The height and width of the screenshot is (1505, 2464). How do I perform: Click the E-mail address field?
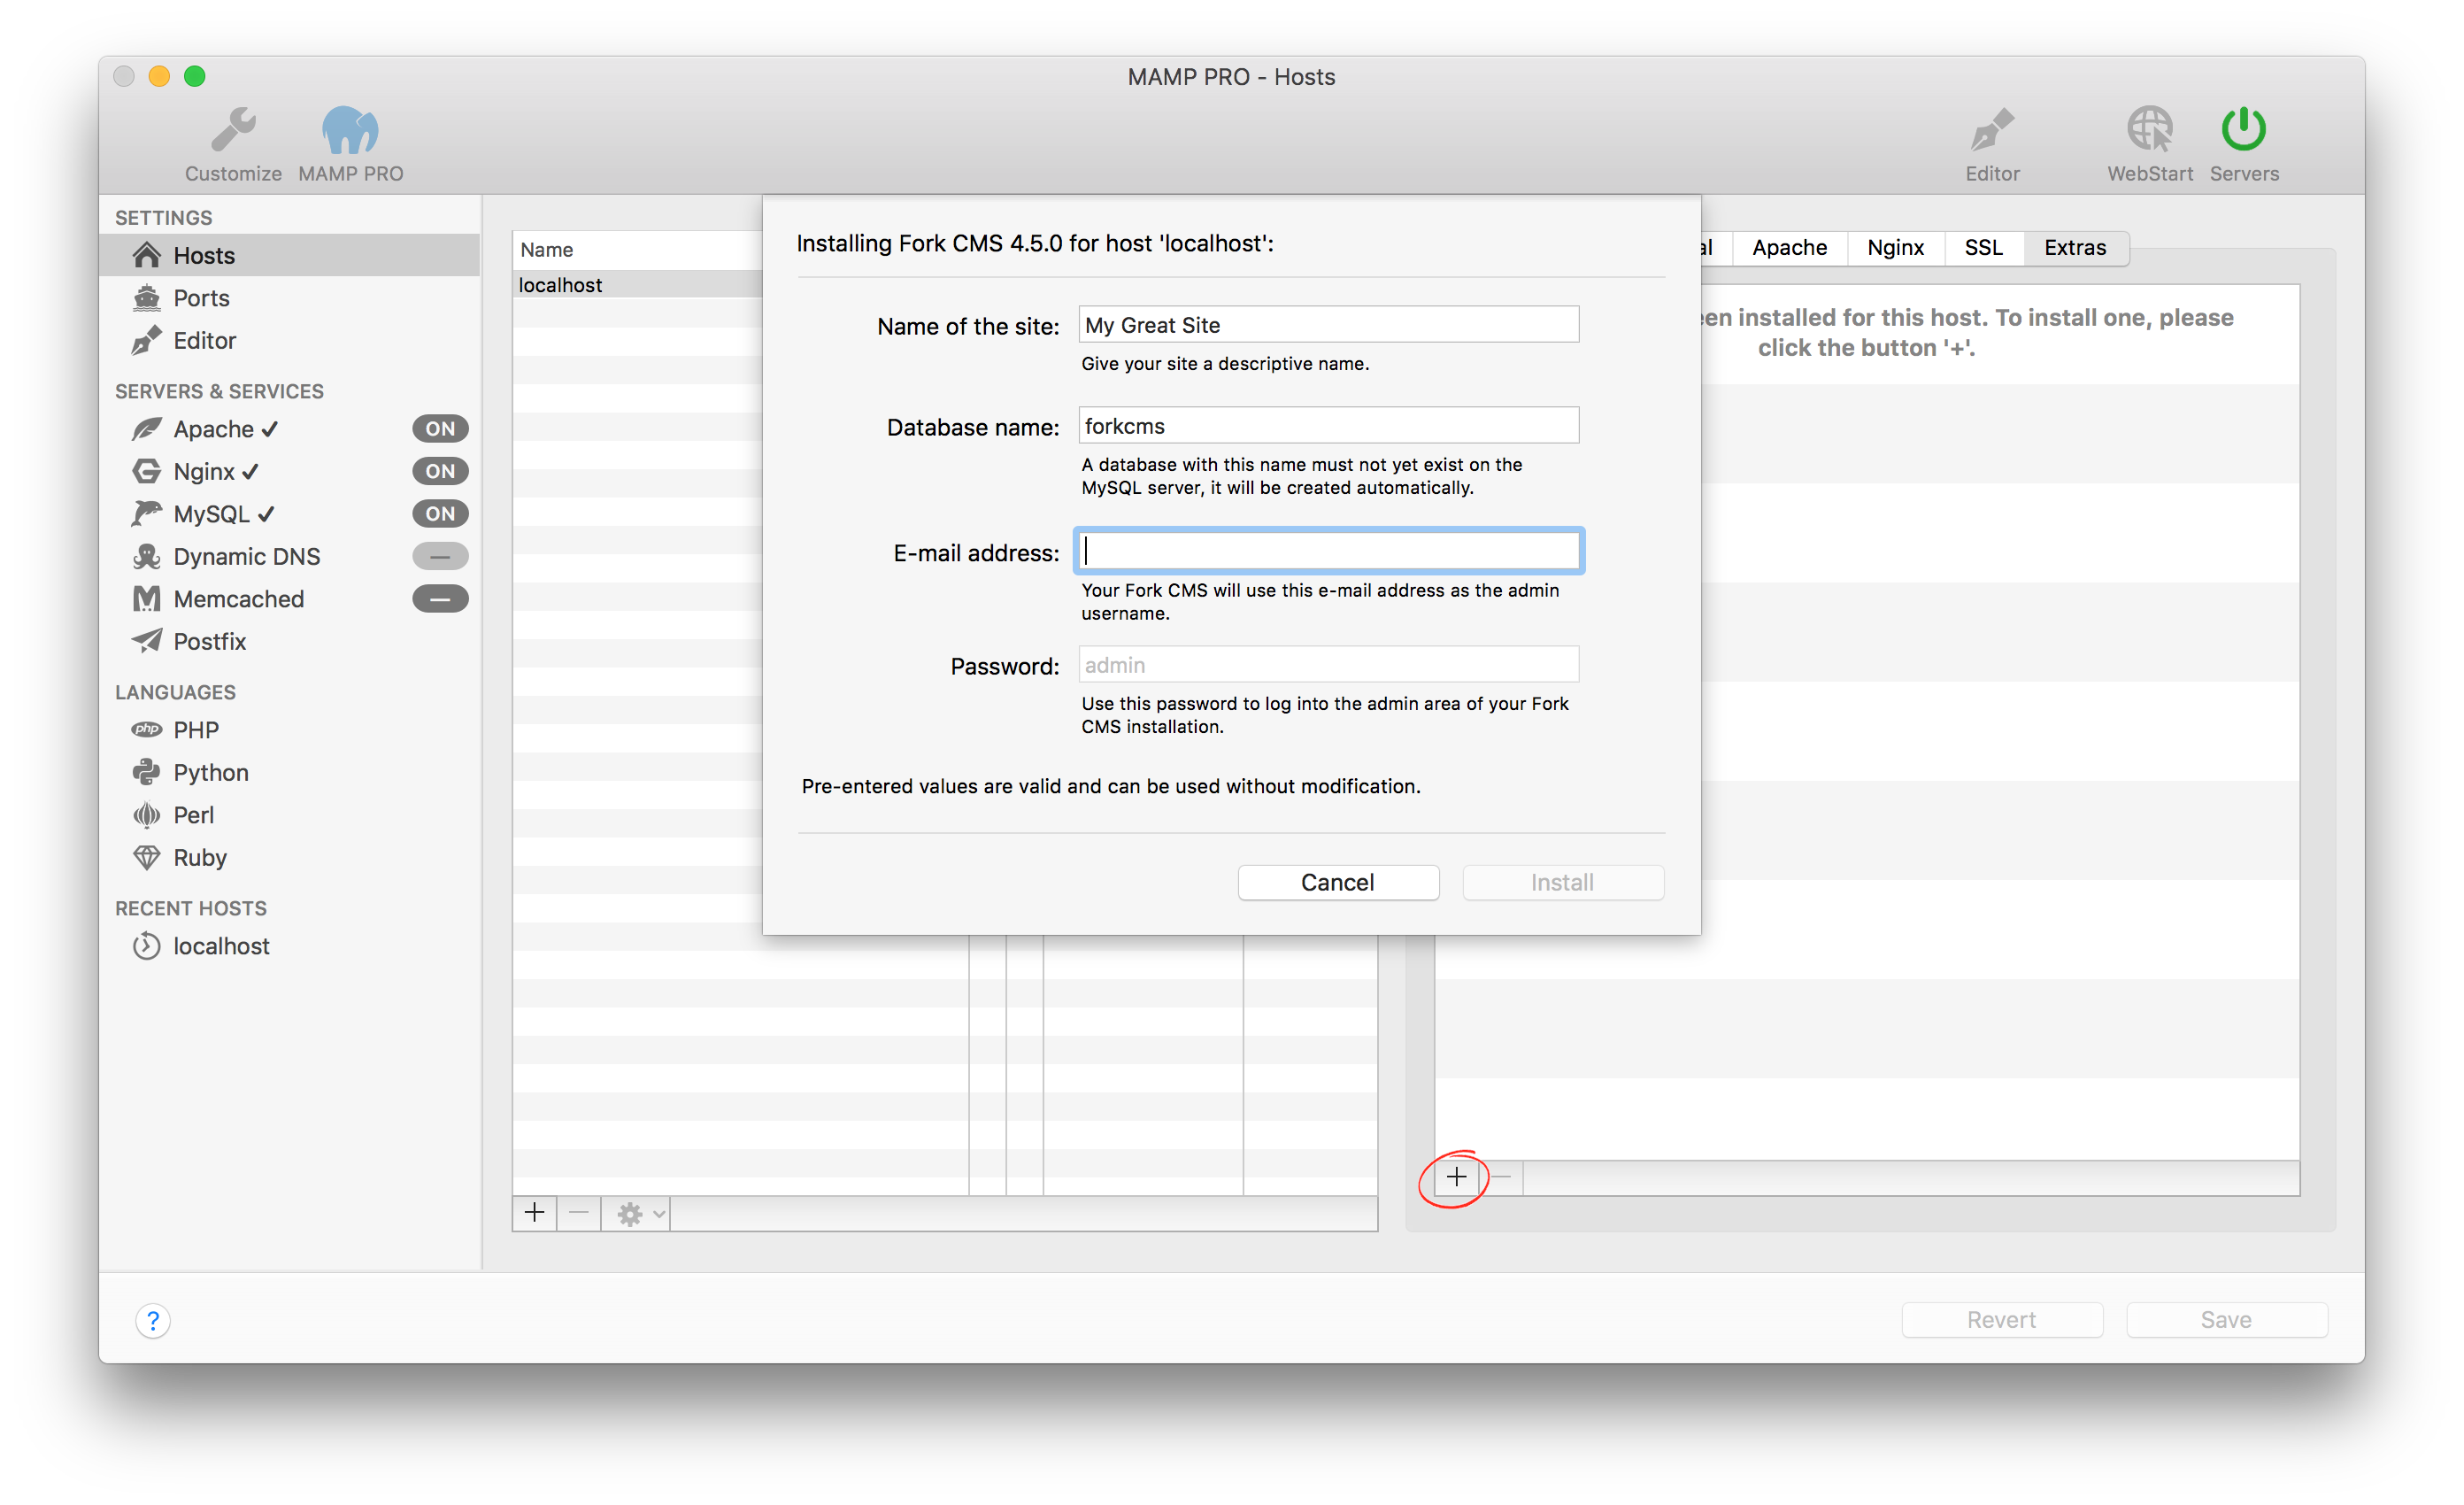[x=1329, y=551]
